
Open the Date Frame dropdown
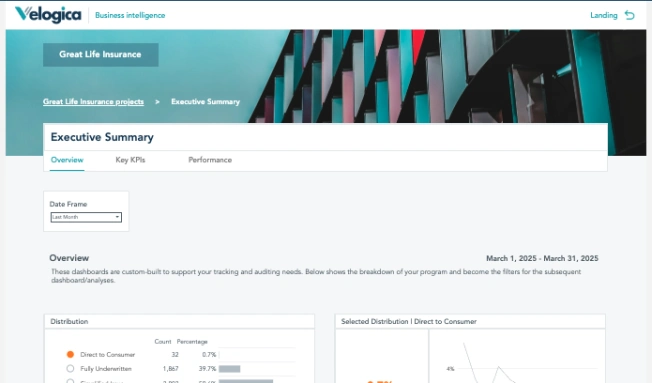tap(86, 217)
